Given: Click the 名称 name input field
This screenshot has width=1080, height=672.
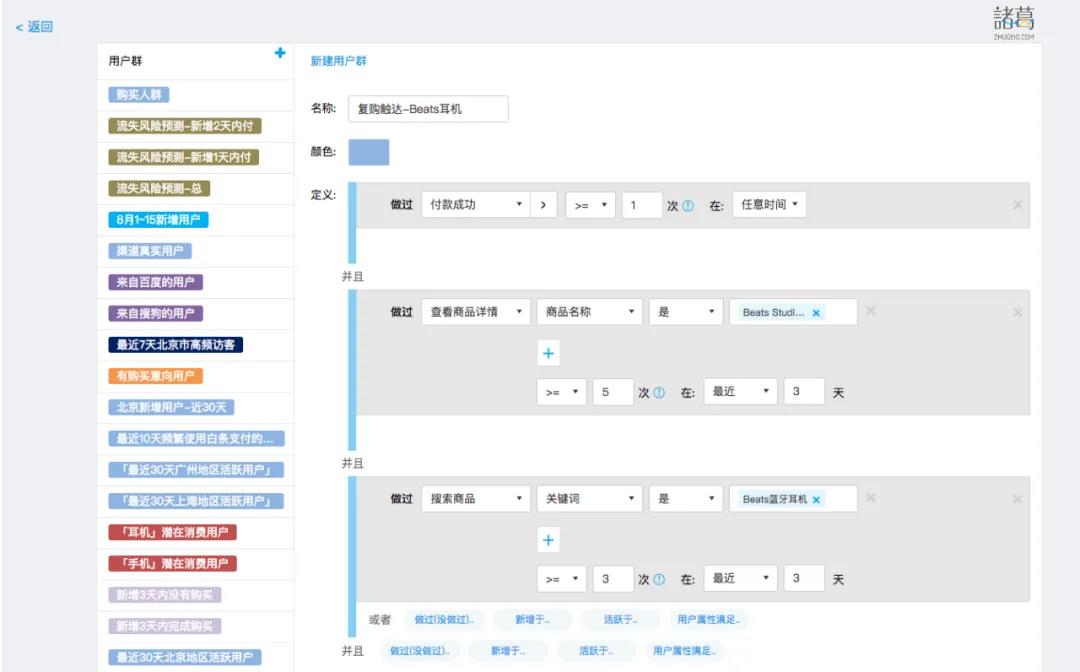Looking at the screenshot, I should click(x=427, y=109).
